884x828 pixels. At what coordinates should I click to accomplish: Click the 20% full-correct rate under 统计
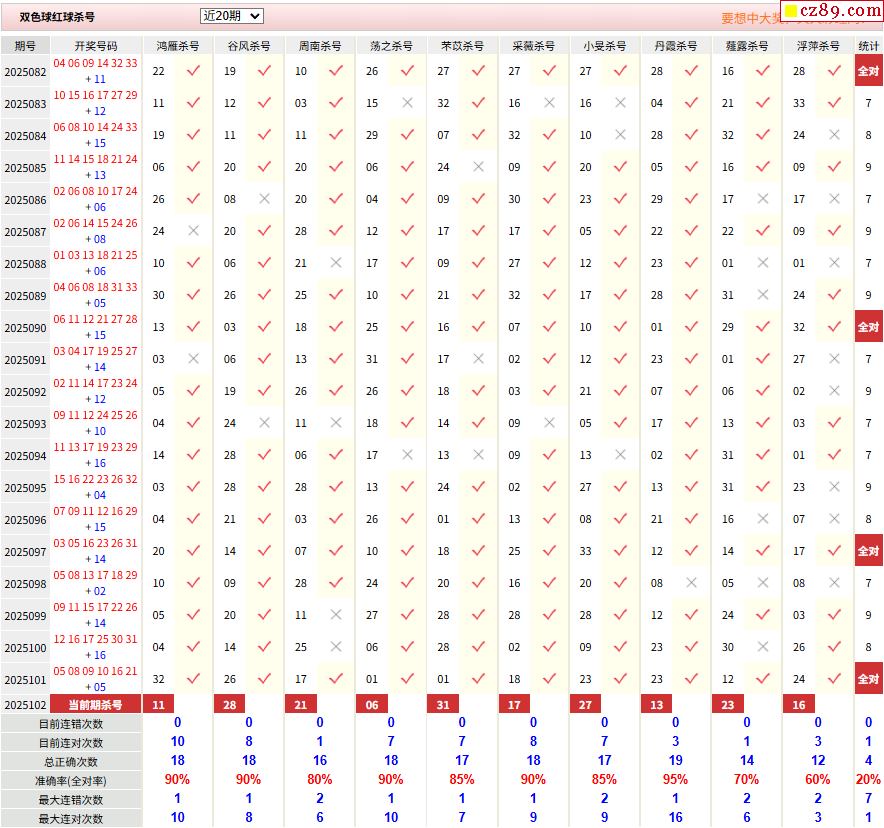(x=868, y=780)
